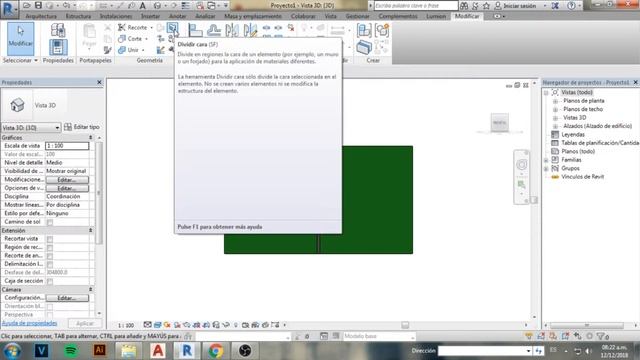Open the Vista 3D: {3D} view selector dropdown
640x360 pixels.
pyautogui.click(x=31, y=128)
